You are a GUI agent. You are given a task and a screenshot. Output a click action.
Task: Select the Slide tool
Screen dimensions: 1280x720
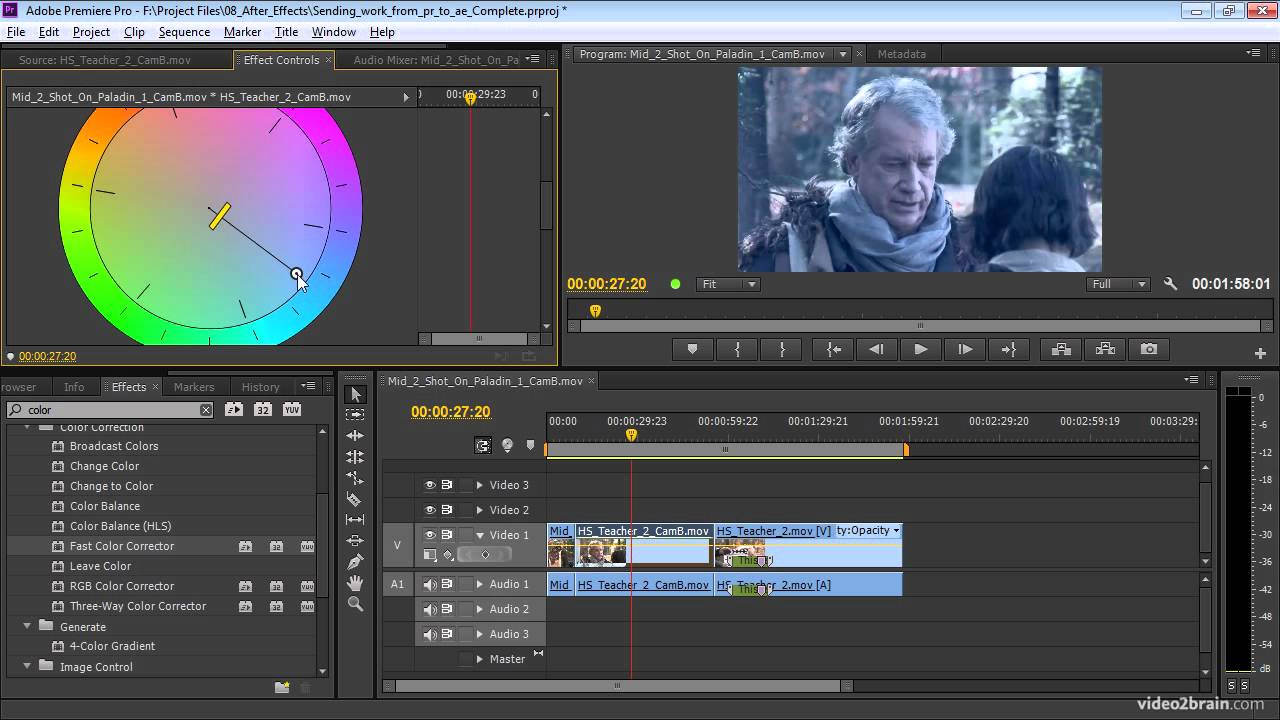pyautogui.click(x=355, y=541)
